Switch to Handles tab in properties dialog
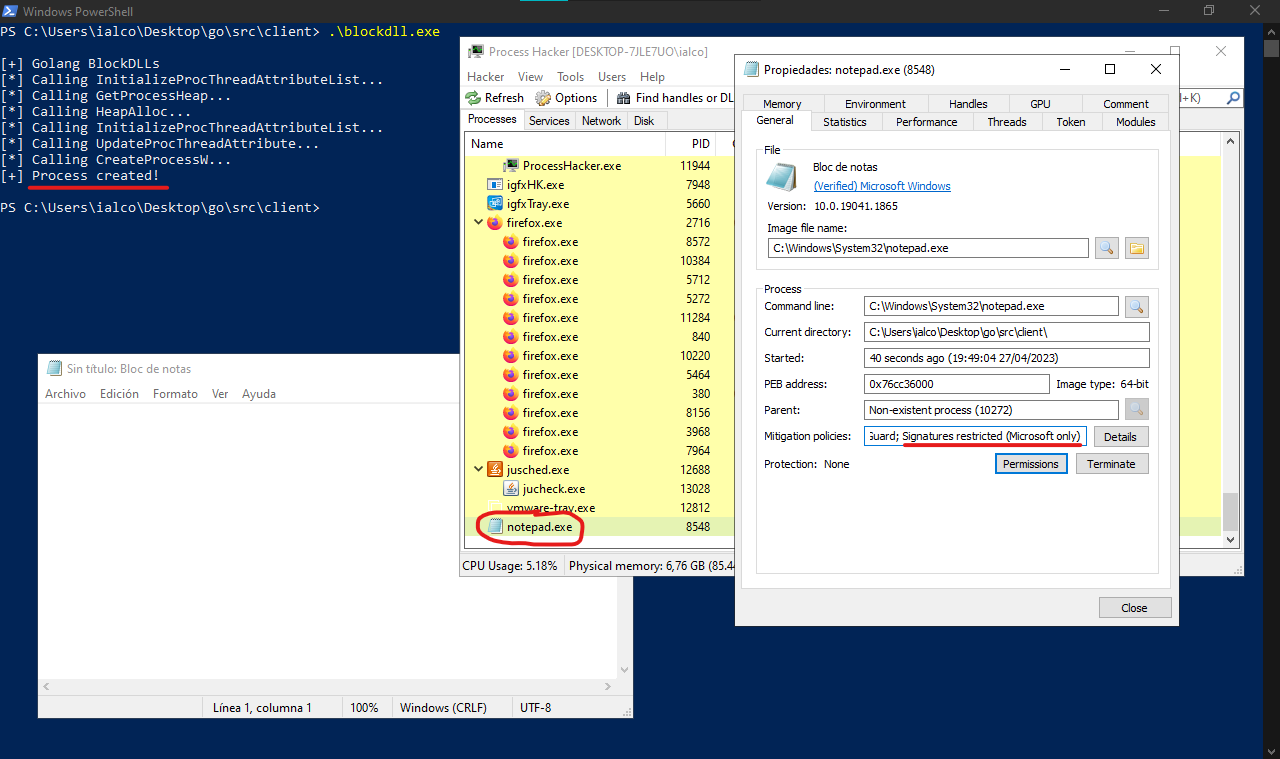 click(x=968, y=104)
